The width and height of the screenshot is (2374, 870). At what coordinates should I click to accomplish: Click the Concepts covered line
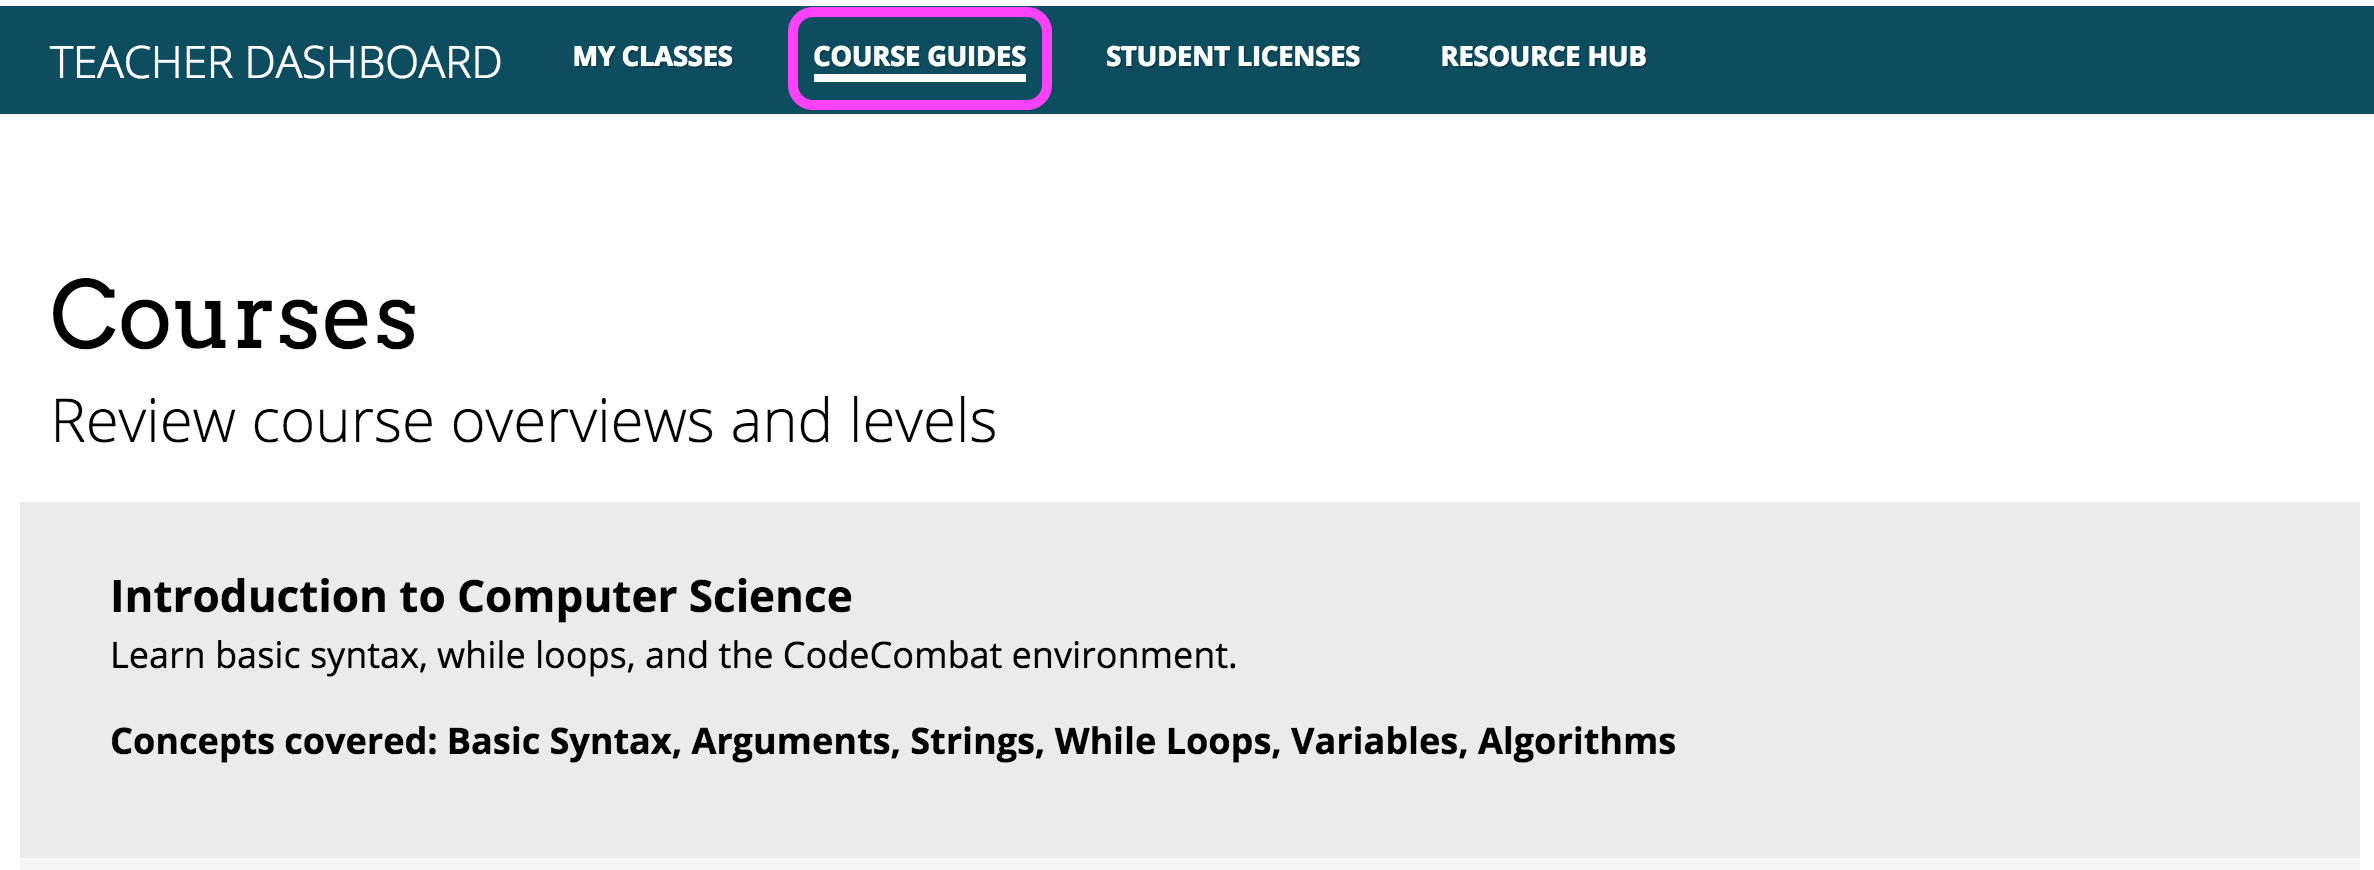[x=893, y=741]
